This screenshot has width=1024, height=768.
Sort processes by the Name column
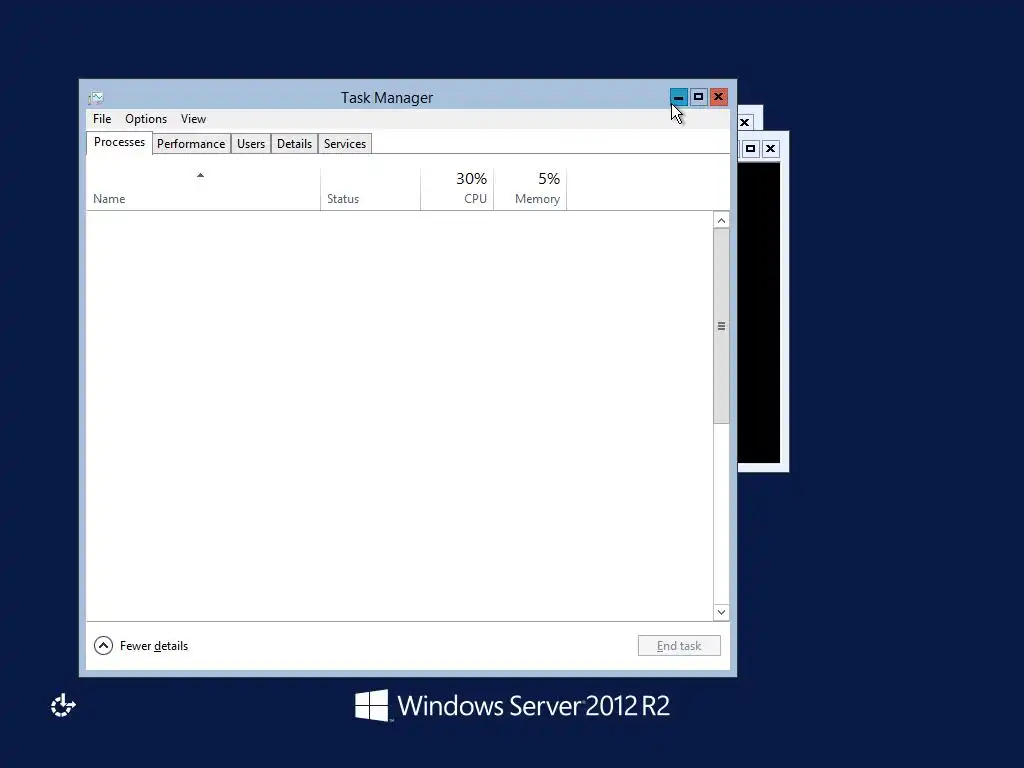(x=203, y=189)
